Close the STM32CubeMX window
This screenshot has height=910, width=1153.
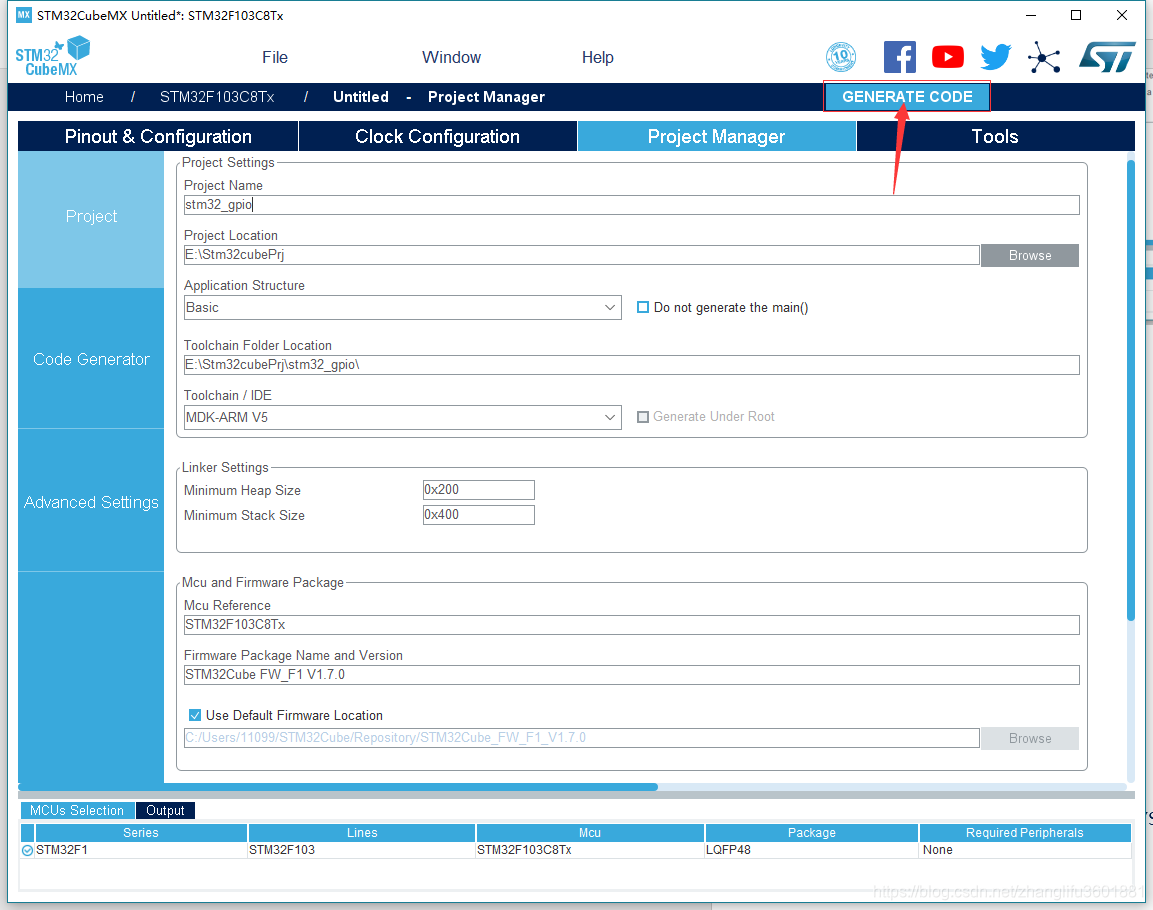pyautogui.click(x=1121, y=15)
